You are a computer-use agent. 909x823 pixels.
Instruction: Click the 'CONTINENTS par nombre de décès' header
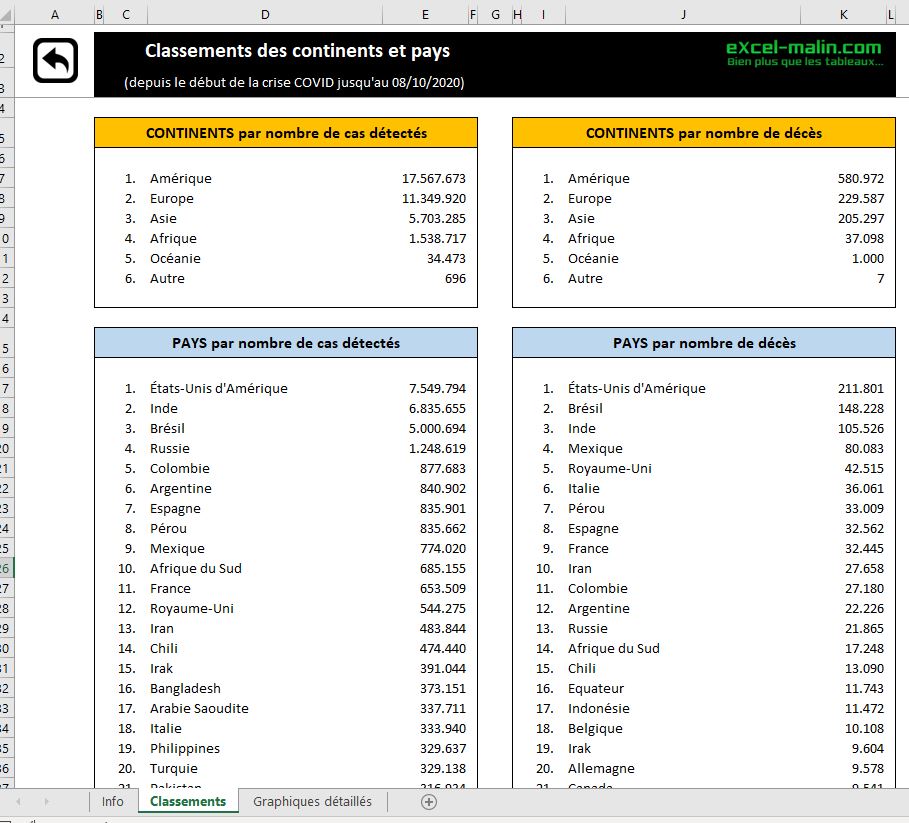pyautogui.click(x=703, y=133)
